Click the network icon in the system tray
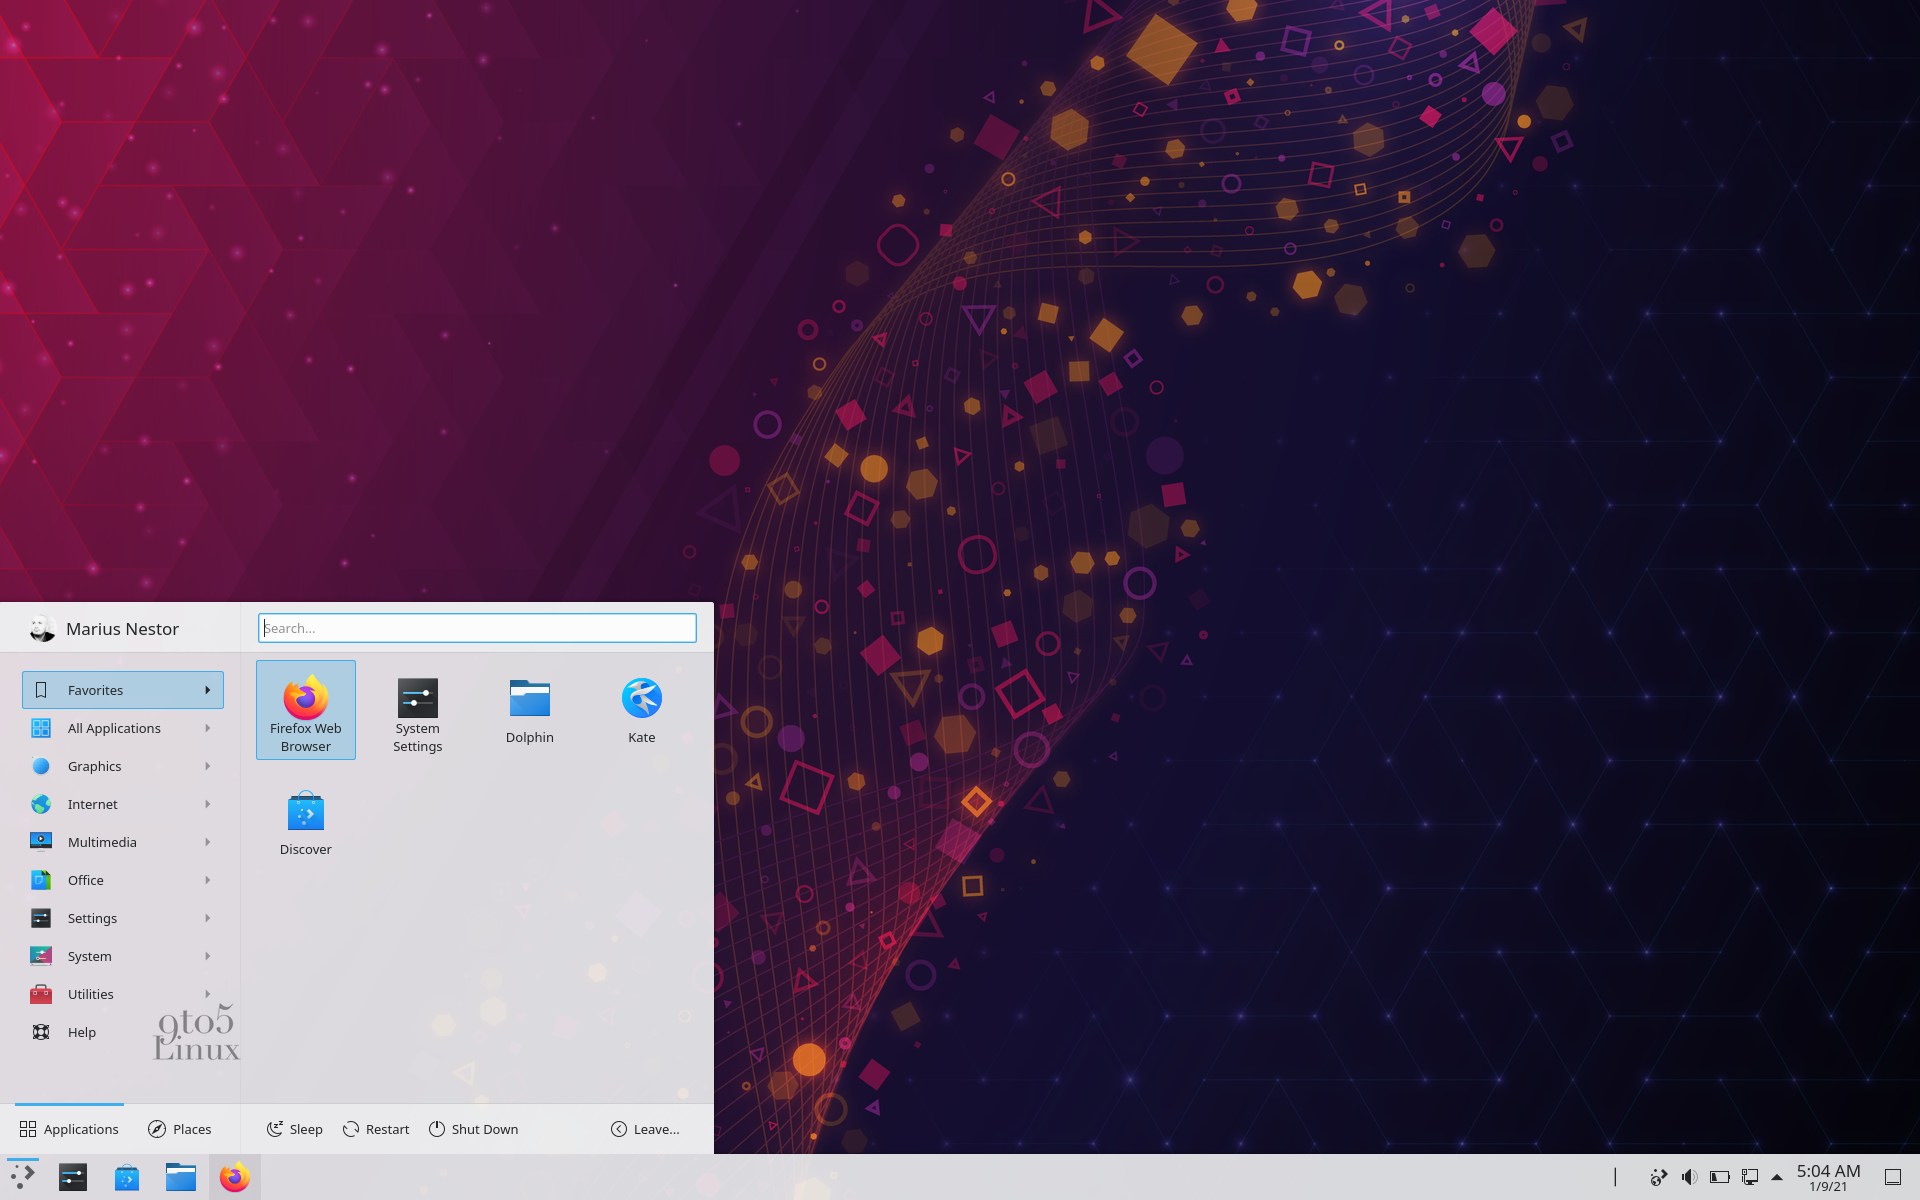1920x1200 pixels. (x=1749, y=1177)
